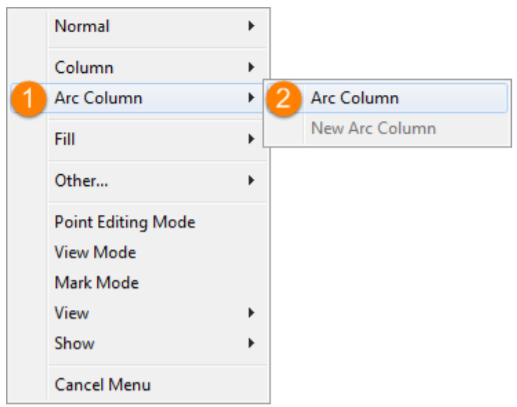Expand the arrow beside Column
The width and height of the screenshot is (517, 407).
(251, 67)
